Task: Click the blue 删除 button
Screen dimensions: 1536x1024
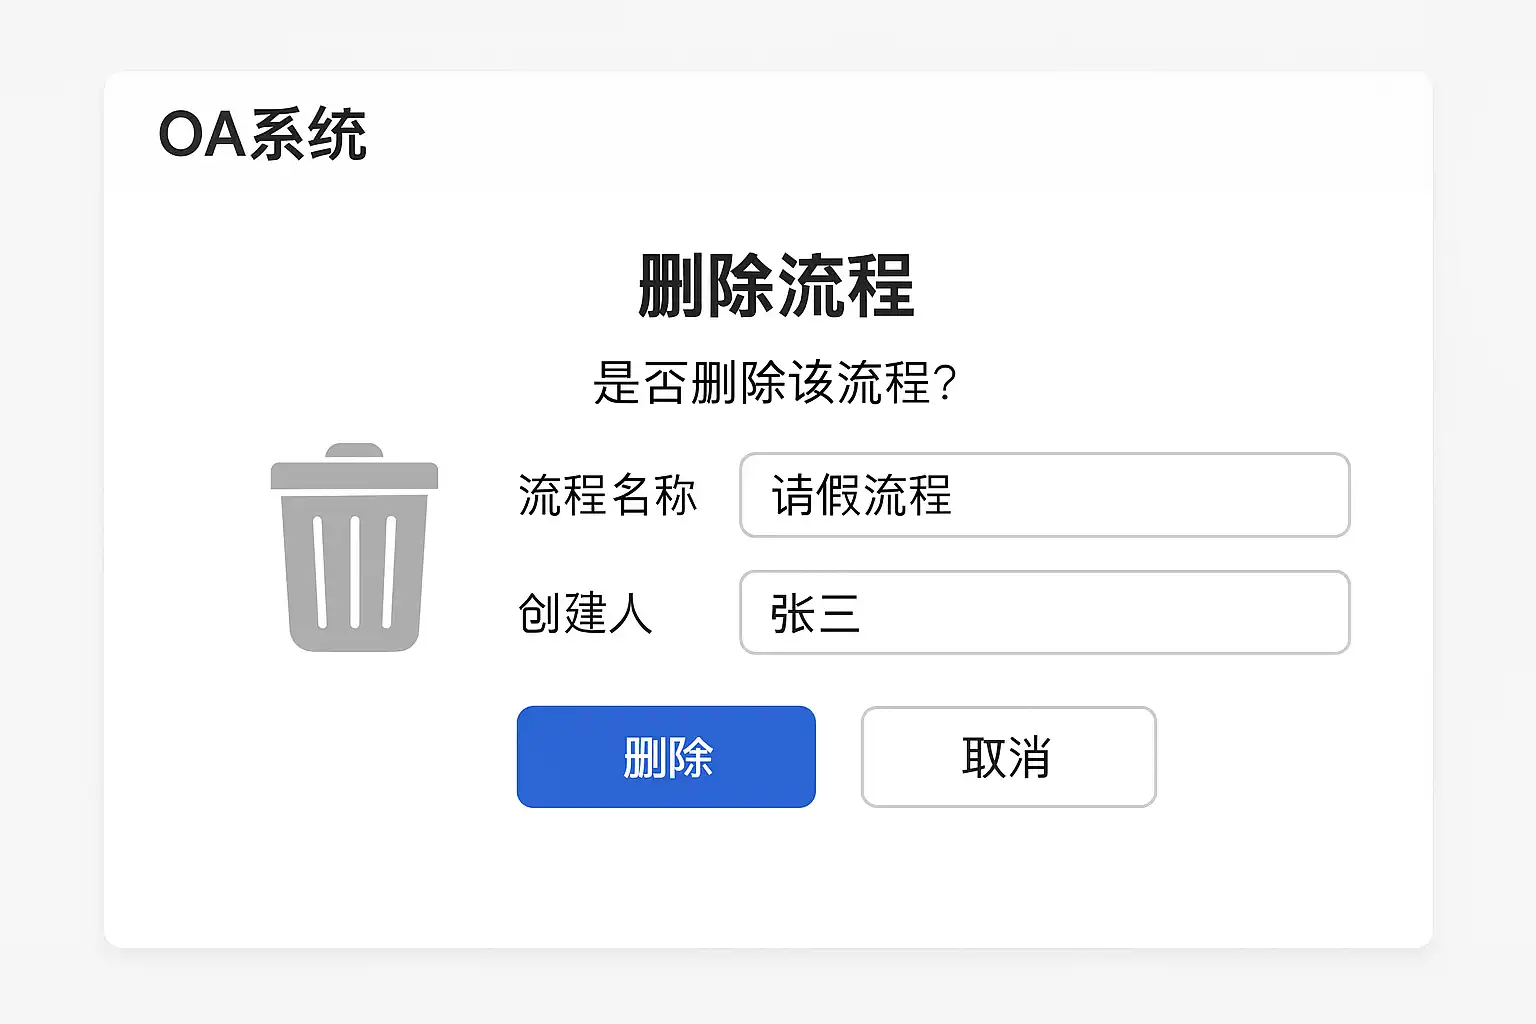Action: point(666,757)
